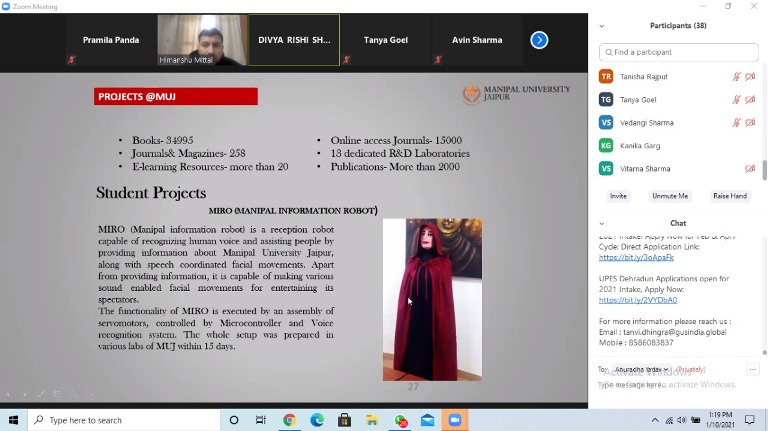Click Tanya Goel's video-off camera icon
This screenshot has width=768, height=431.
pyautogui.click(x=750, y=100)
